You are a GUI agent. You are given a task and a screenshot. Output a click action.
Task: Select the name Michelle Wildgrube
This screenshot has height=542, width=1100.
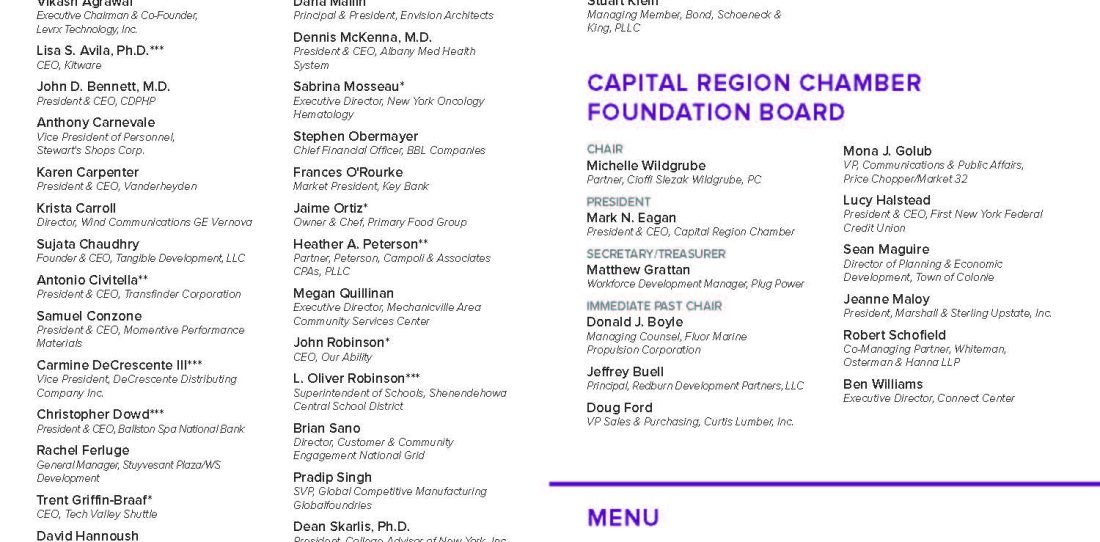[x=645, y=166]
